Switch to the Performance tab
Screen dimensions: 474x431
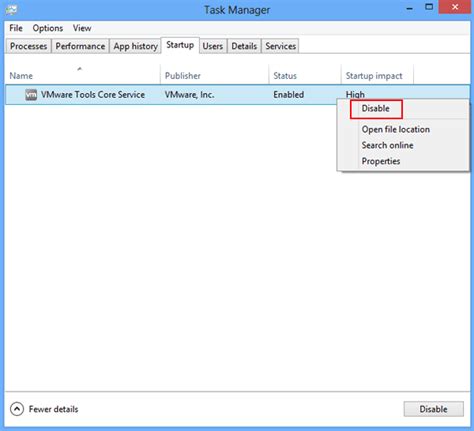(x=80, y=46)
